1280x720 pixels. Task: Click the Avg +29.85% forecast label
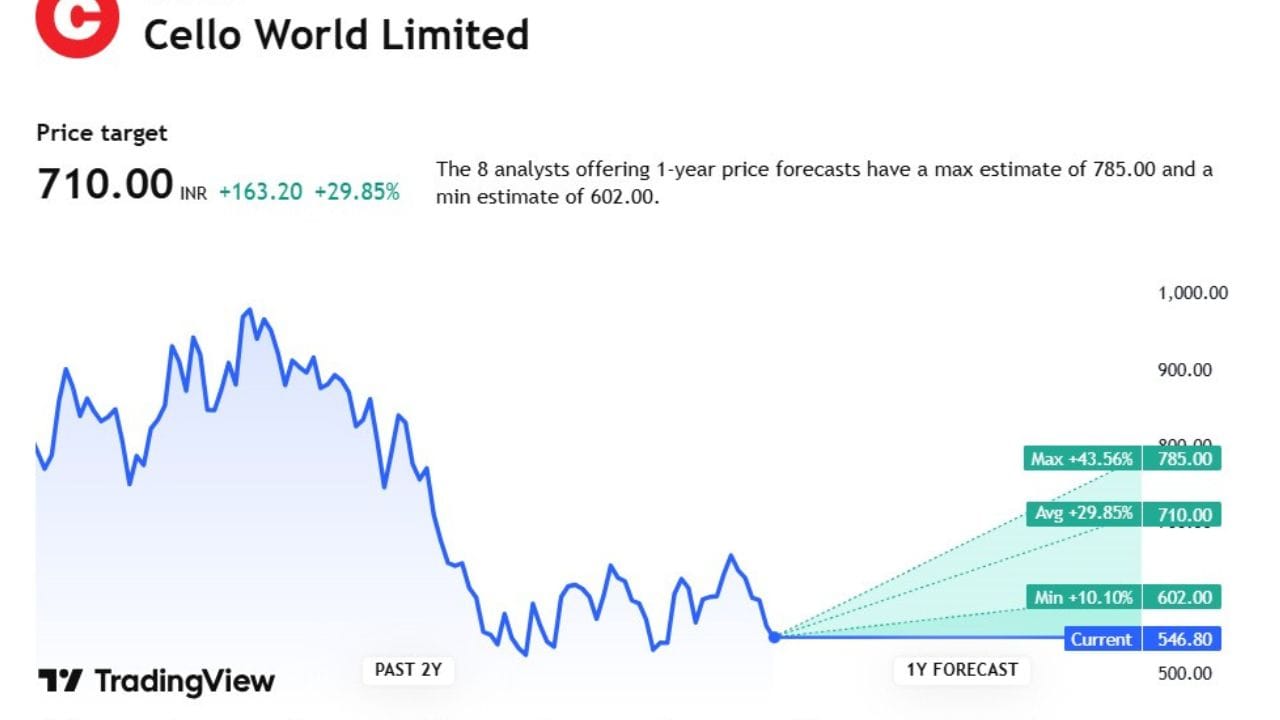pos(1084,514)
